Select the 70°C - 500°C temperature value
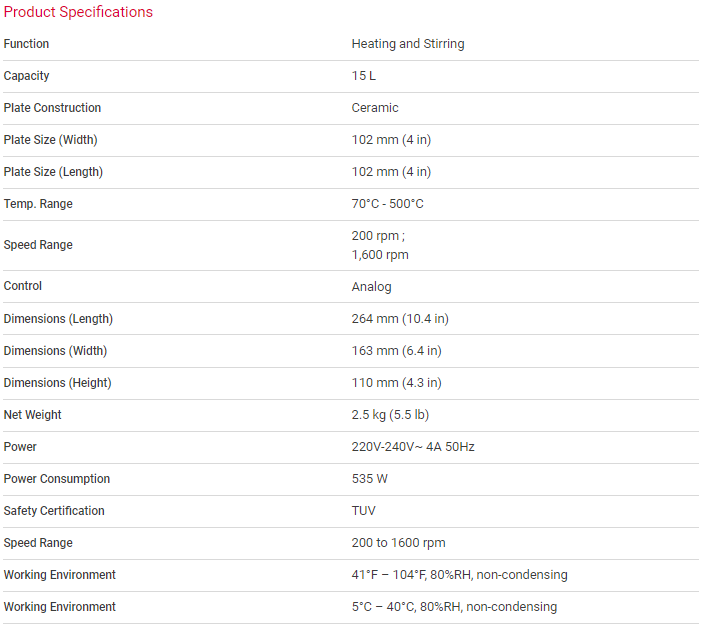 [388, 204]
